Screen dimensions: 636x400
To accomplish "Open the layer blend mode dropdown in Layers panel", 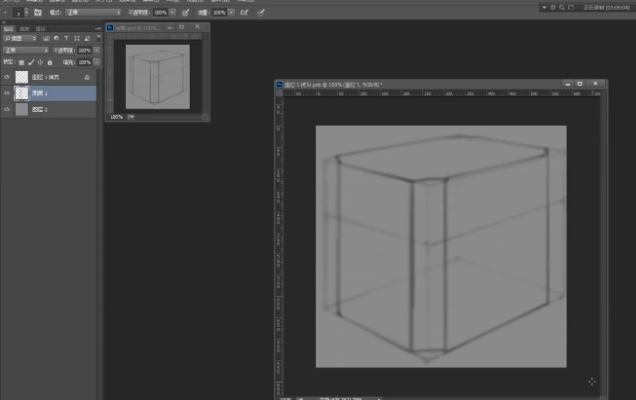I will [26, 50].
